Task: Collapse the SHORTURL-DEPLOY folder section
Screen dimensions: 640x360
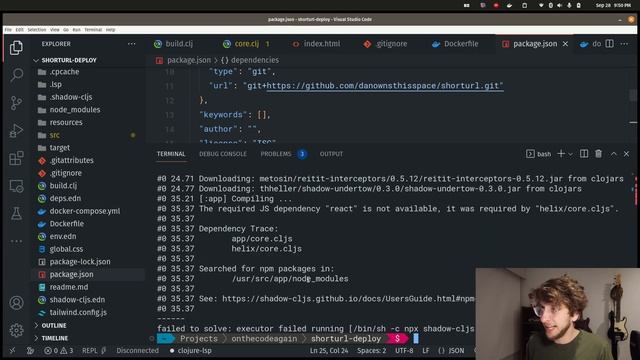Action: [x=69, y=60]
